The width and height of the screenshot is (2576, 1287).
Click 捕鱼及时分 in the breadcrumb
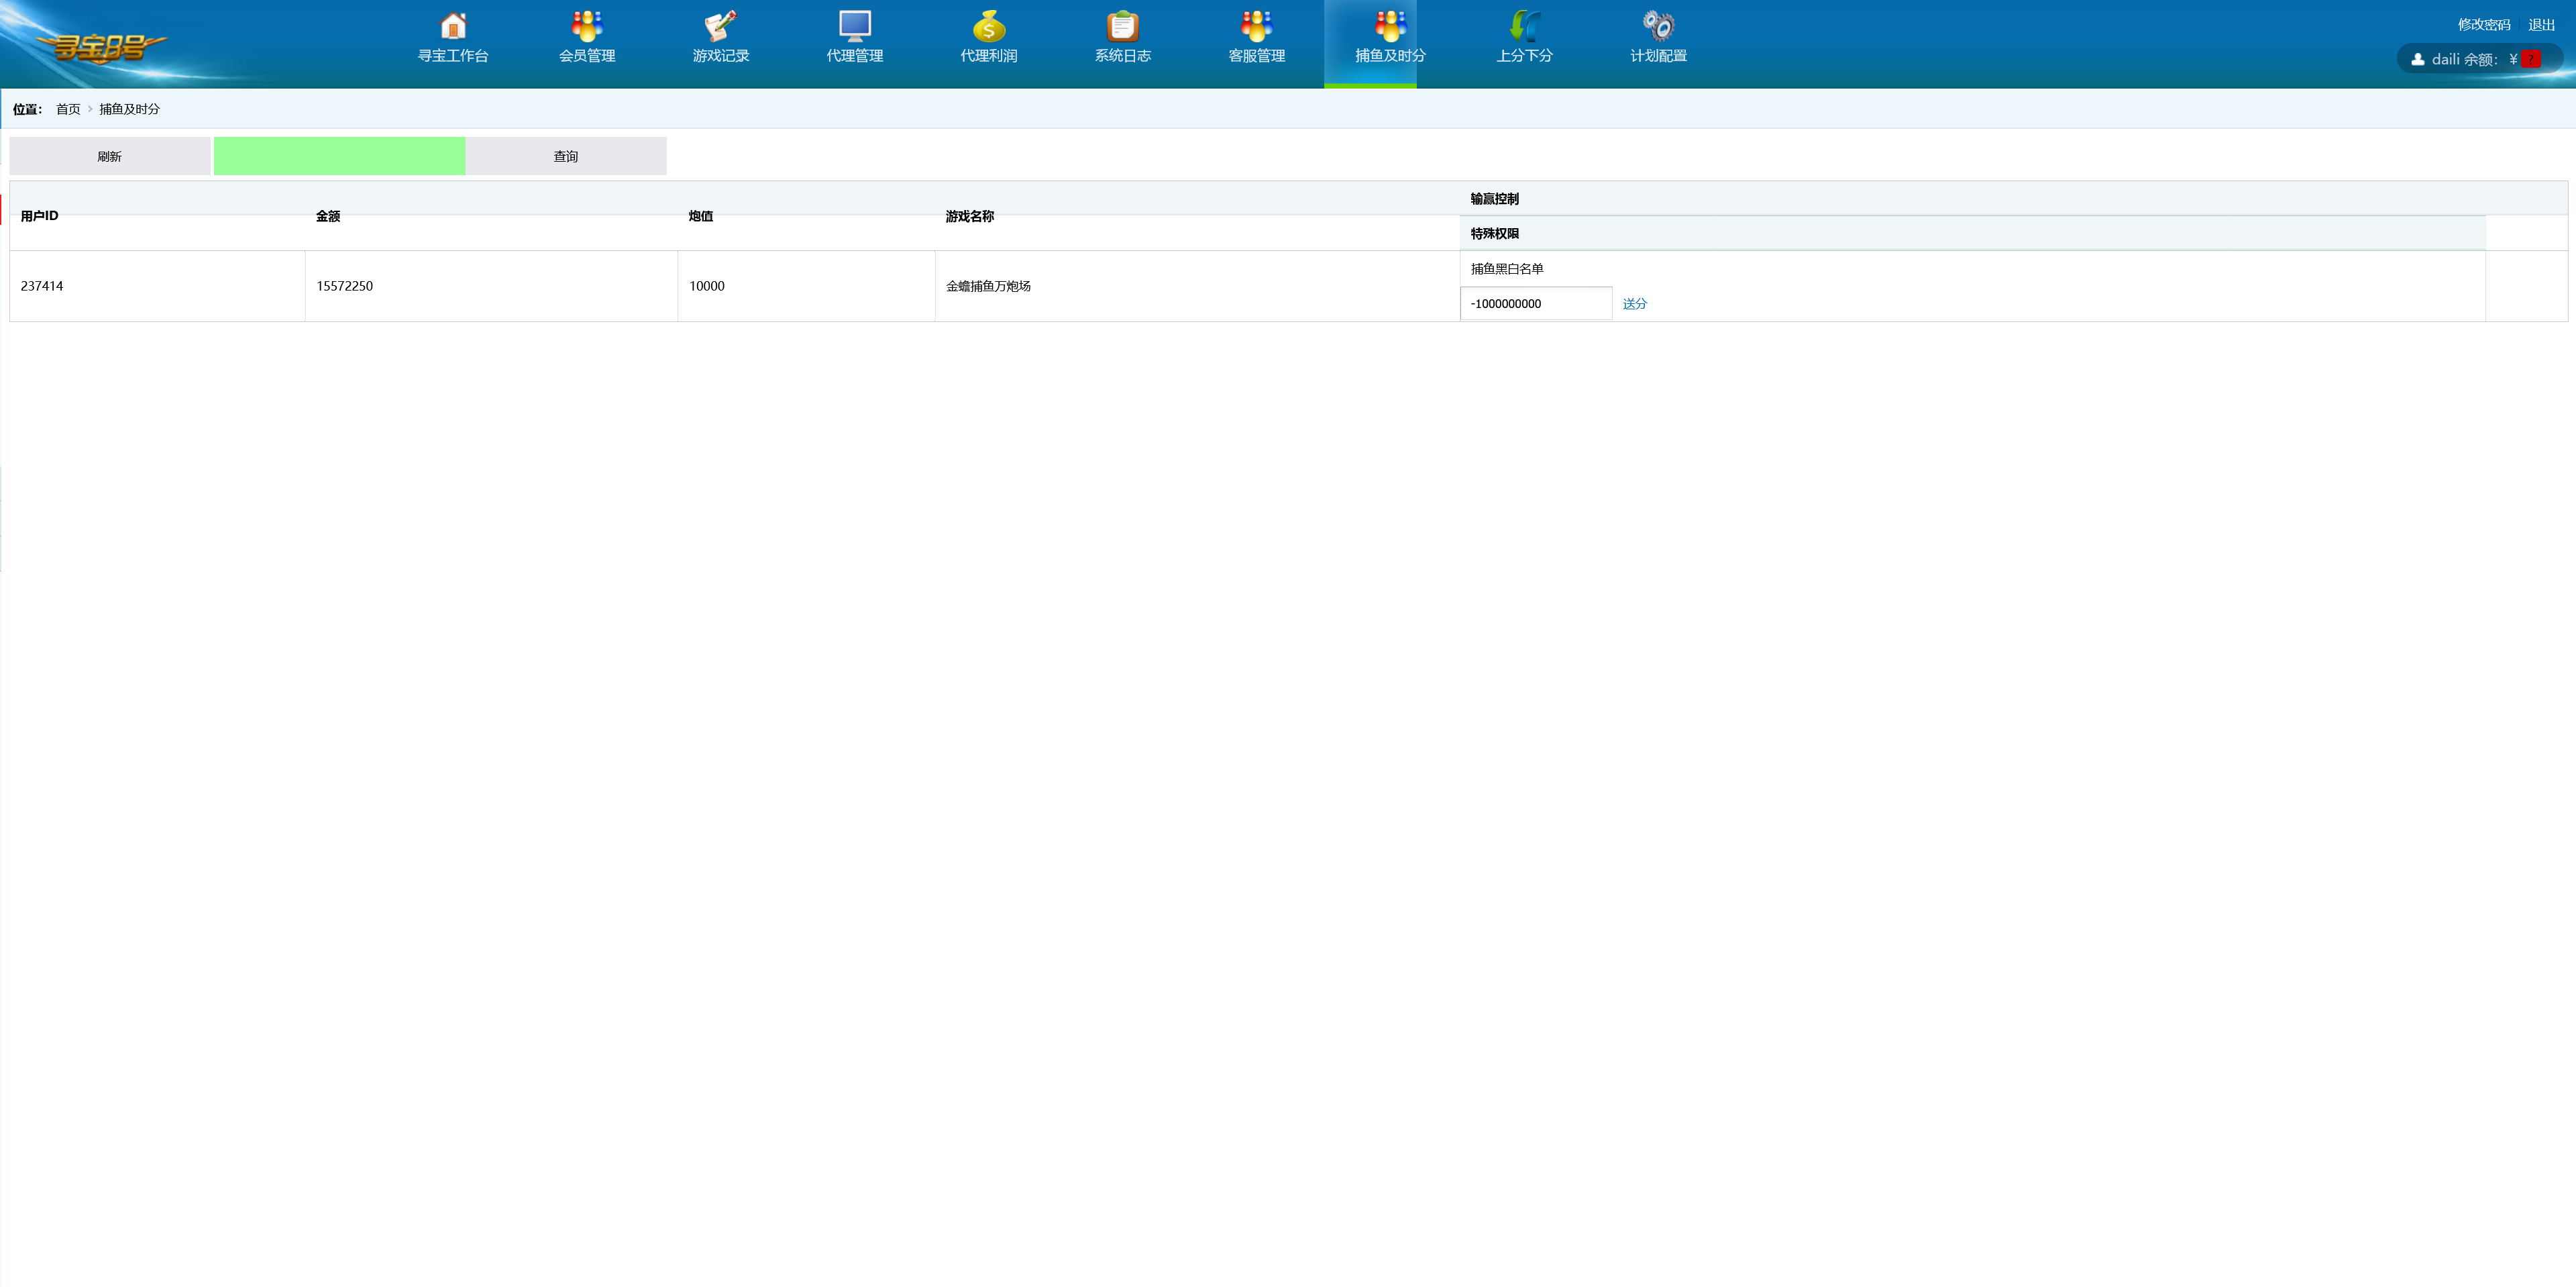click(x=129, y=109)
